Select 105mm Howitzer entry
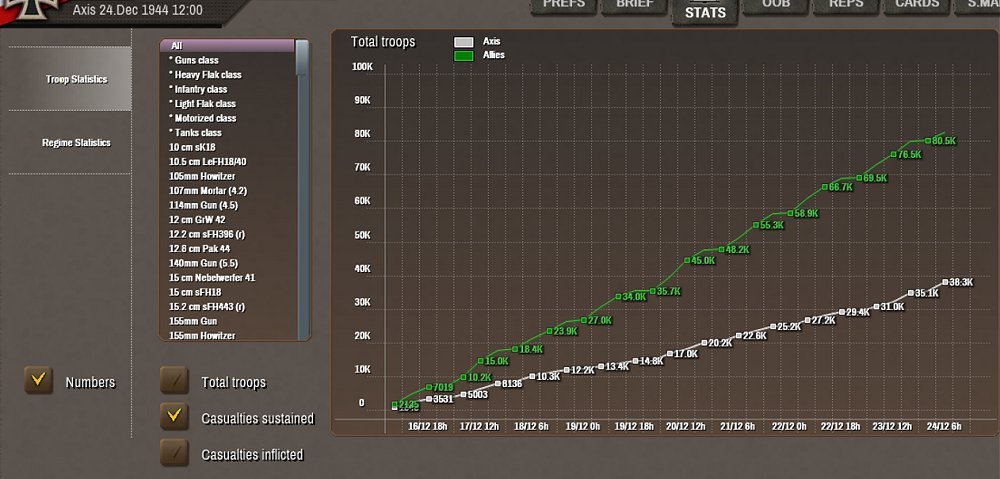This screenshot has height=479, width=1000. 227,176
